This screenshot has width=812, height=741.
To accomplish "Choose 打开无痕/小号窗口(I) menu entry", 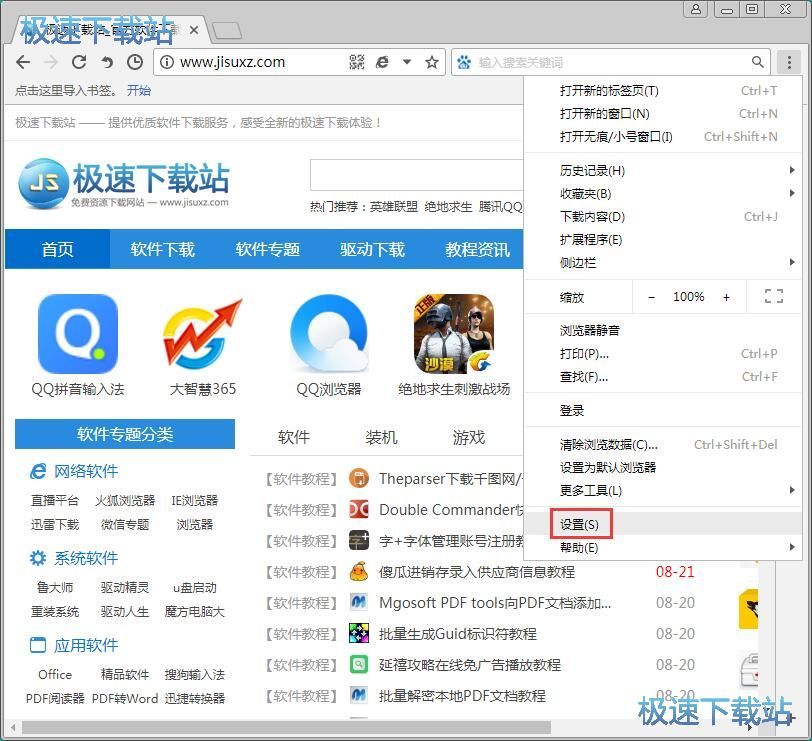I will [x=616, y=137].
